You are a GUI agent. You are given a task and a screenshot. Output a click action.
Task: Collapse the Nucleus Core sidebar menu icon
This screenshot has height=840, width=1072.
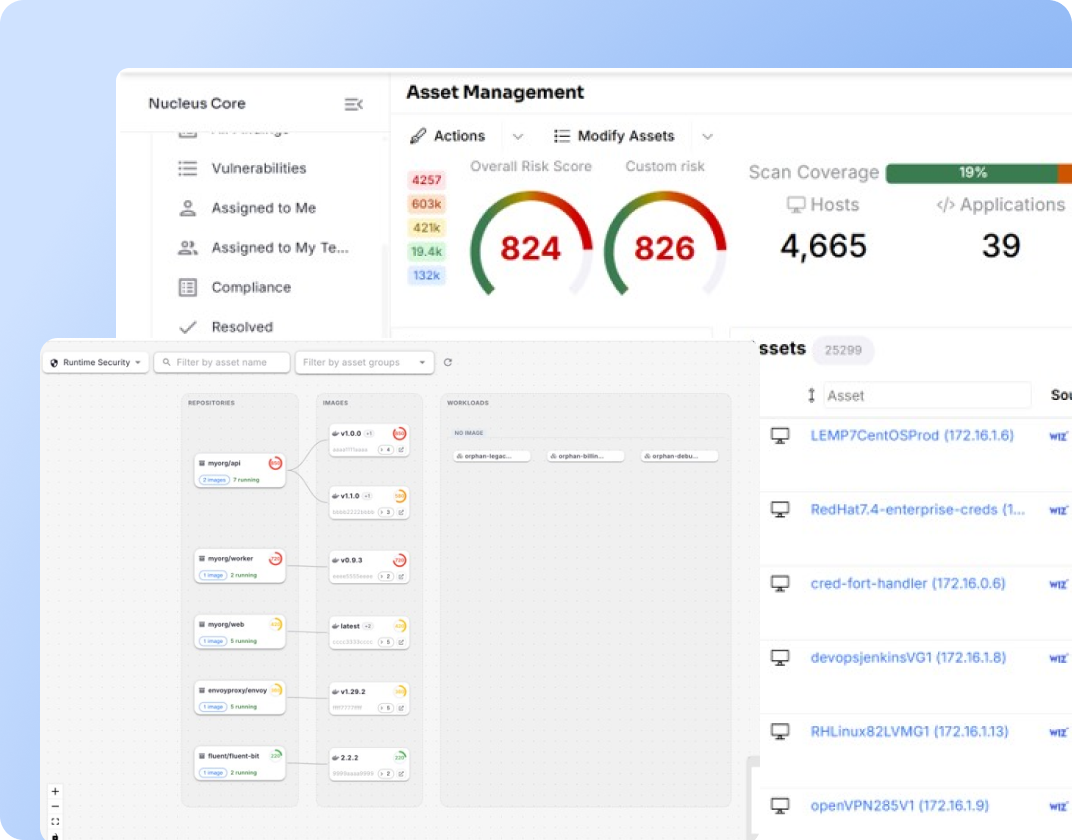(353, 104)
